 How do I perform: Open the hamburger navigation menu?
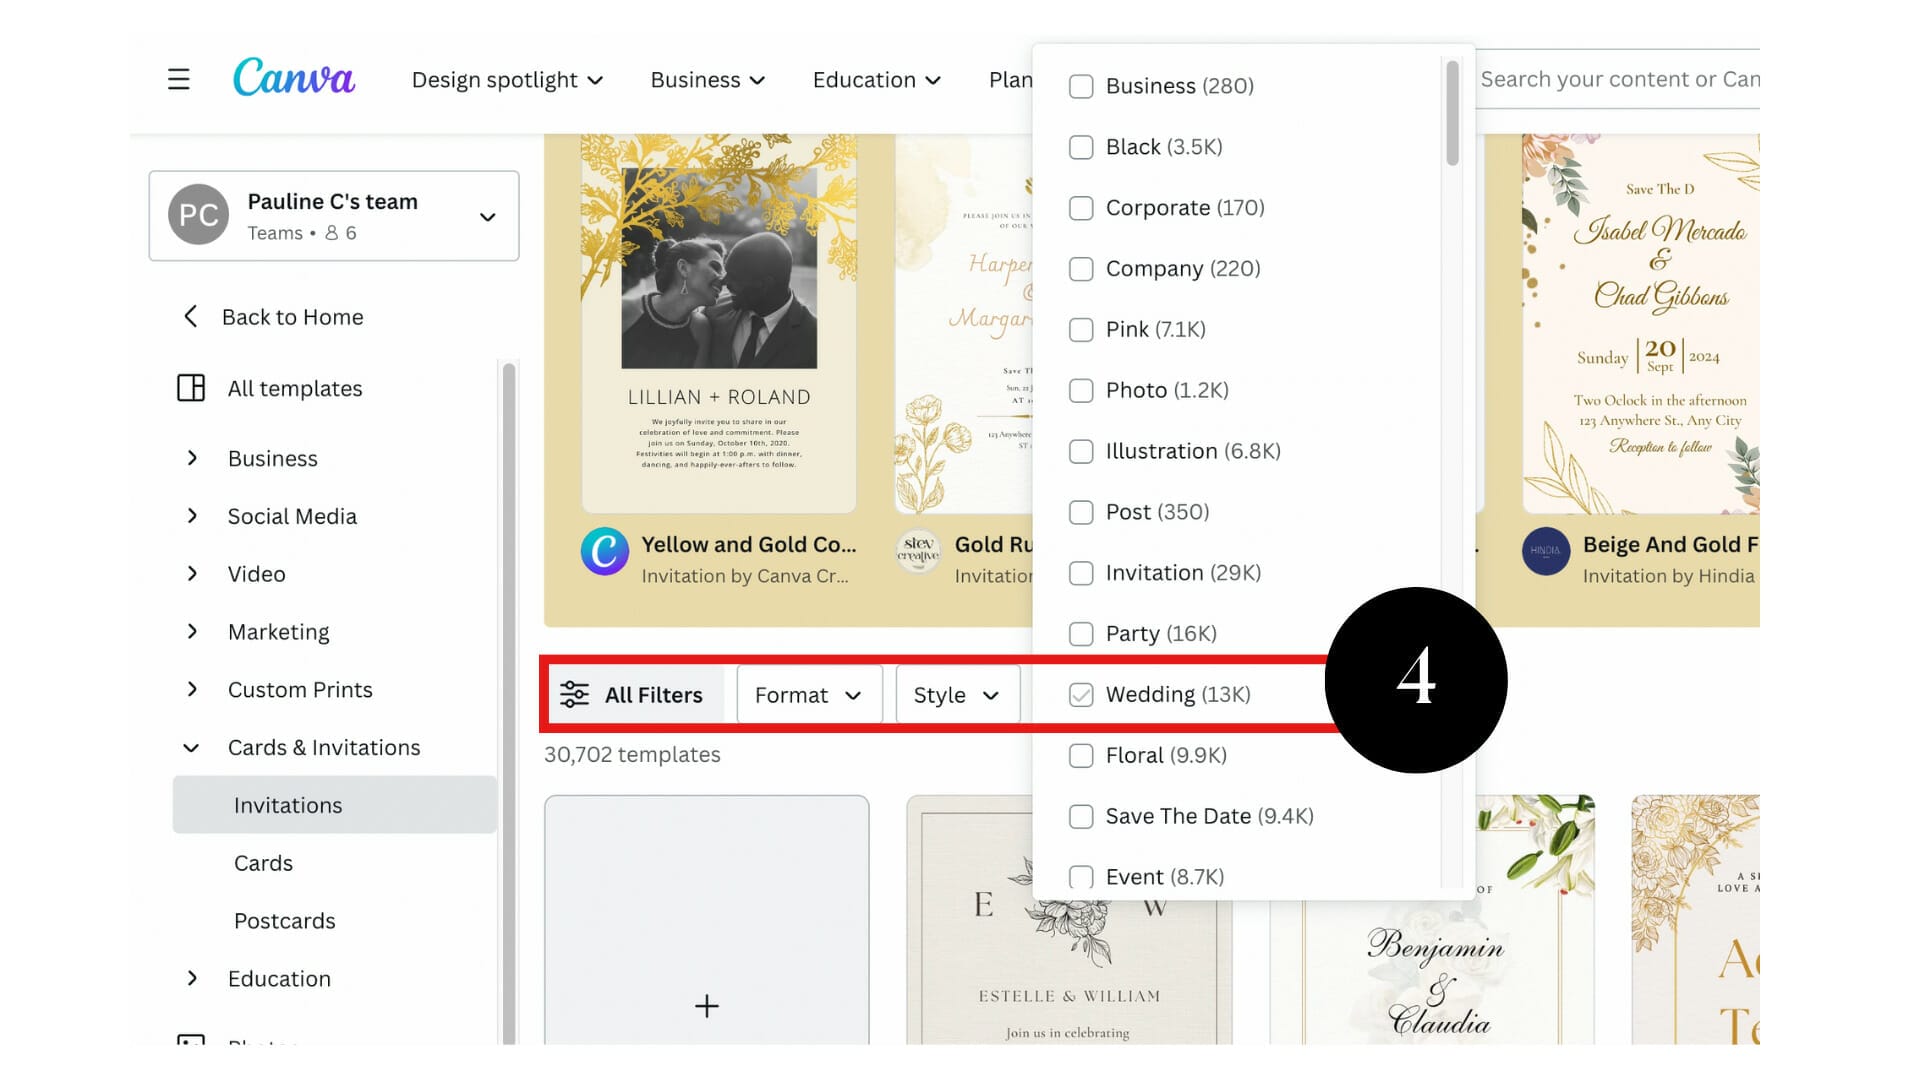tap(178, 78)
